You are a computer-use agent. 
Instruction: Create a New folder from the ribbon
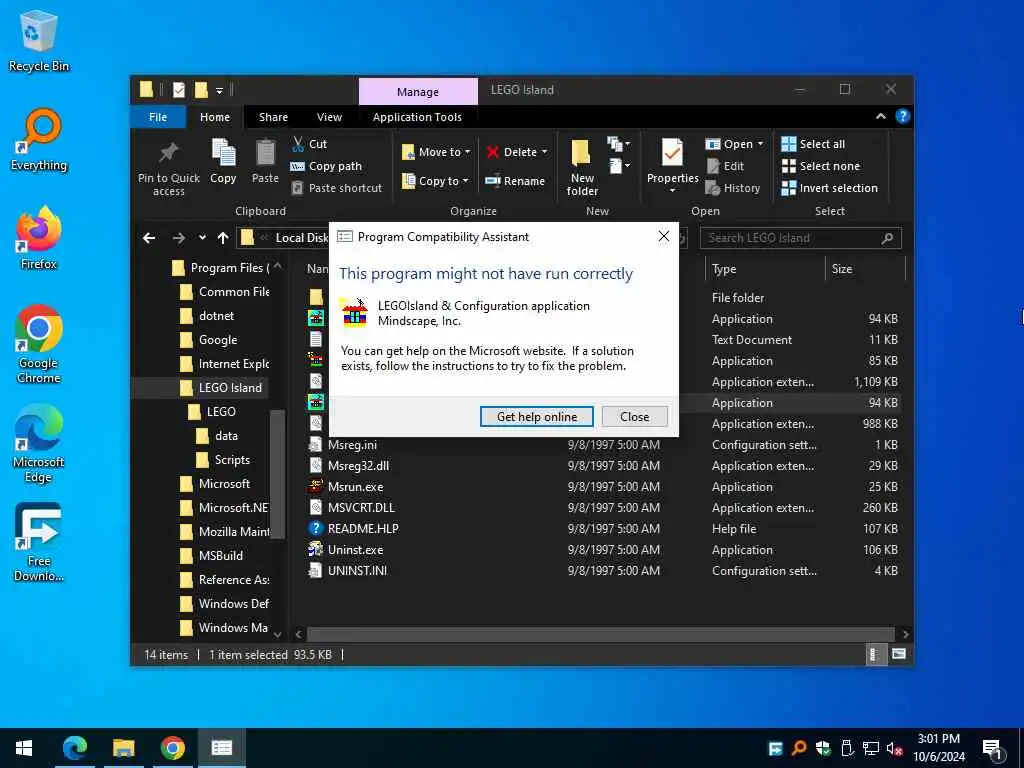582,167
